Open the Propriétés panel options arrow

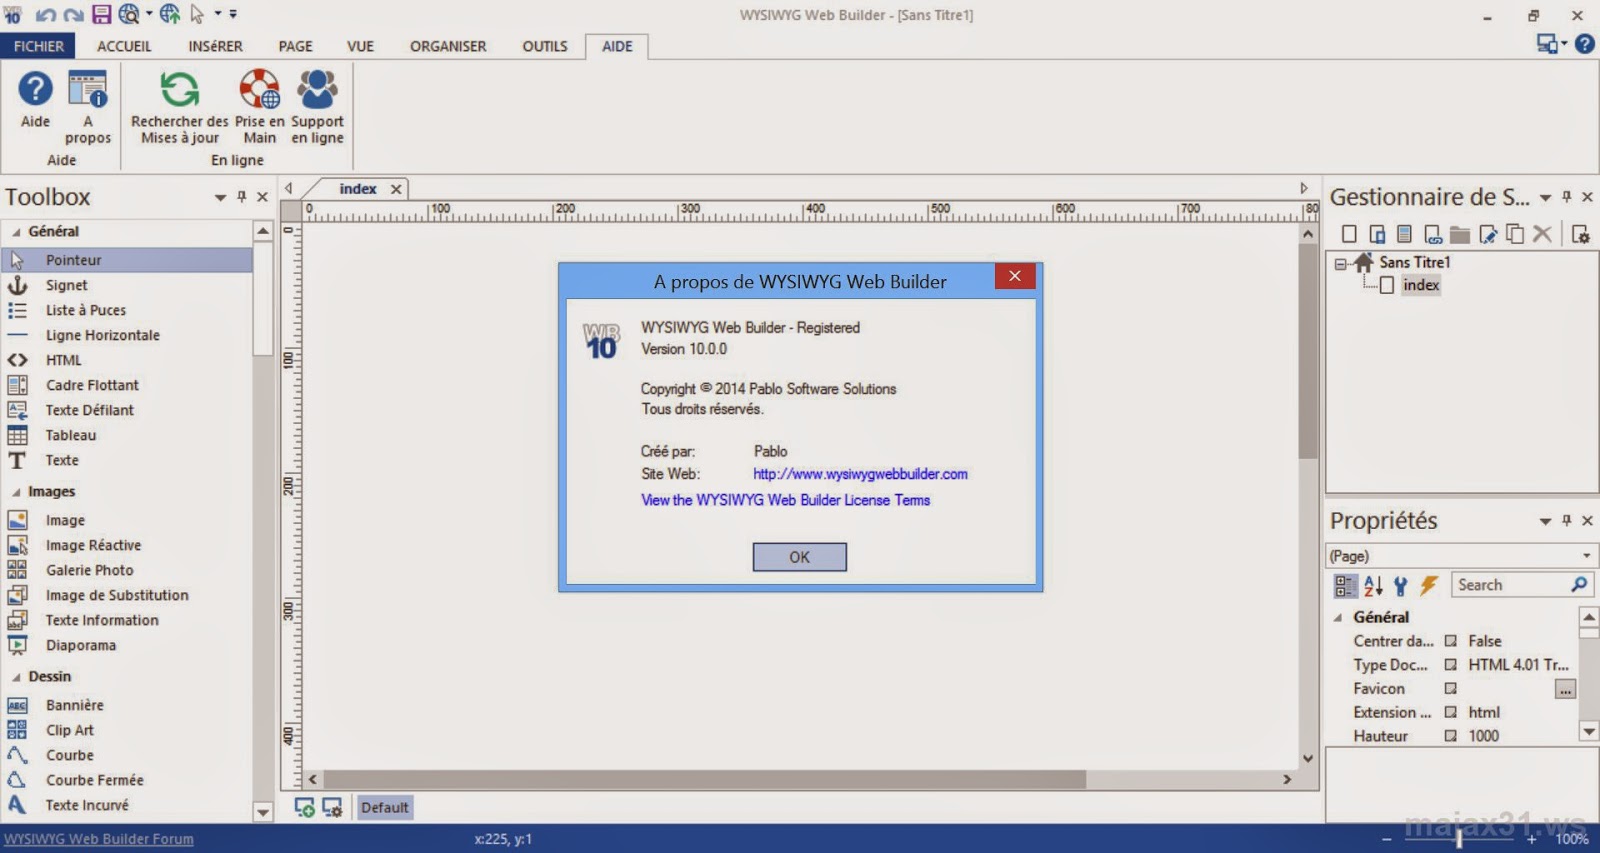1545,521
